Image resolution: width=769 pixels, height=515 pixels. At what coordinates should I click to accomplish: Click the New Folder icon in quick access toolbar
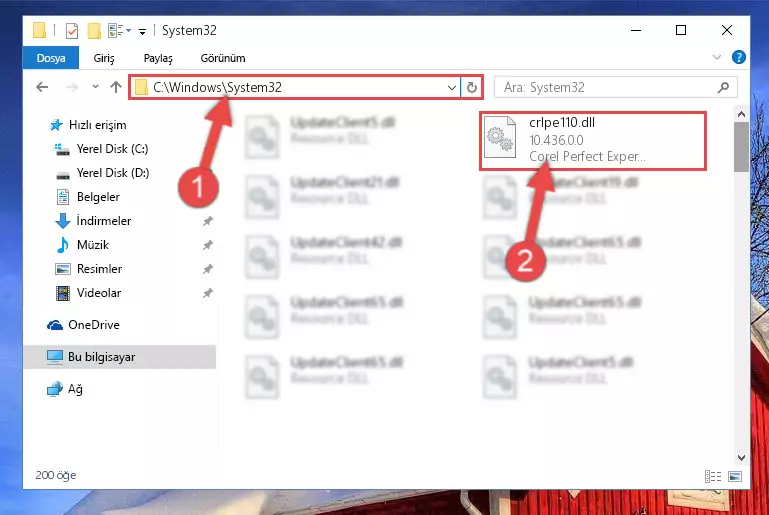tap(94, 31)
